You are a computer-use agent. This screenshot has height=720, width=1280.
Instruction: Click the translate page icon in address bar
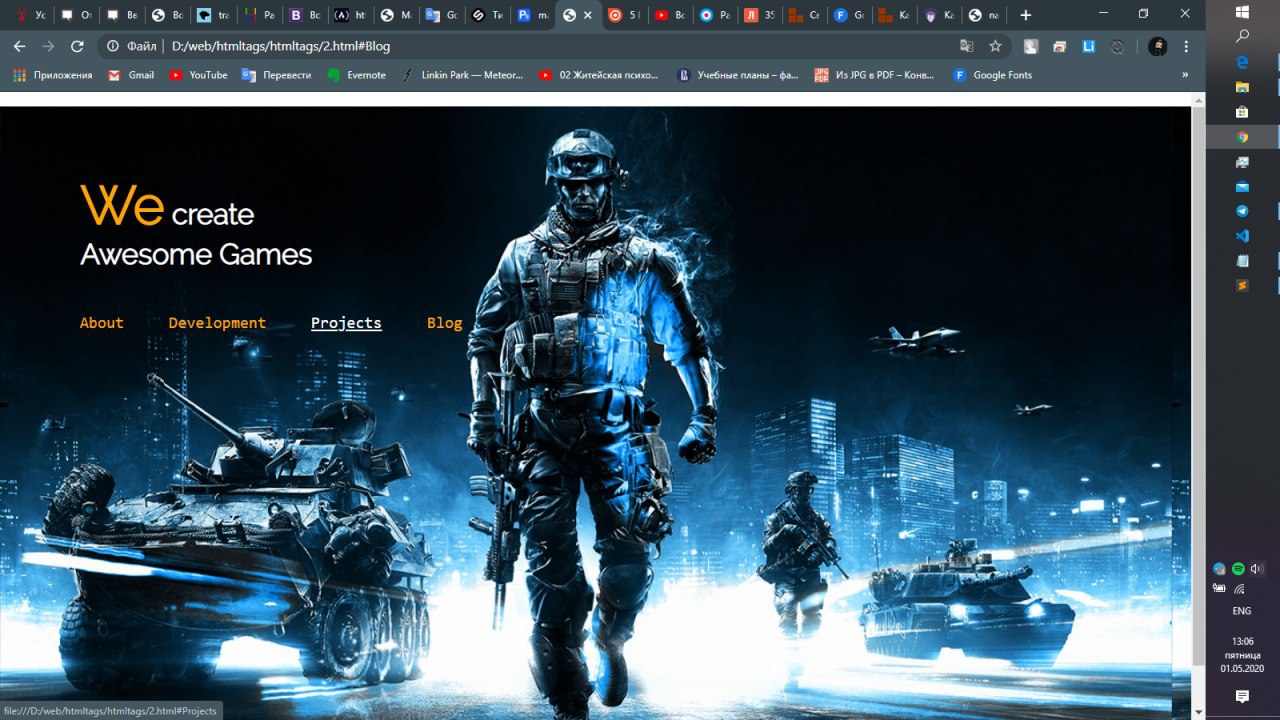pos(966,46)
